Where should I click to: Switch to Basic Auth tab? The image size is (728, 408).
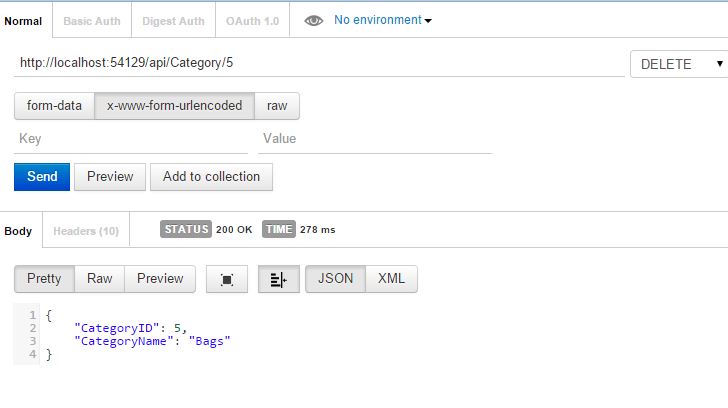(x=94, y=20)
